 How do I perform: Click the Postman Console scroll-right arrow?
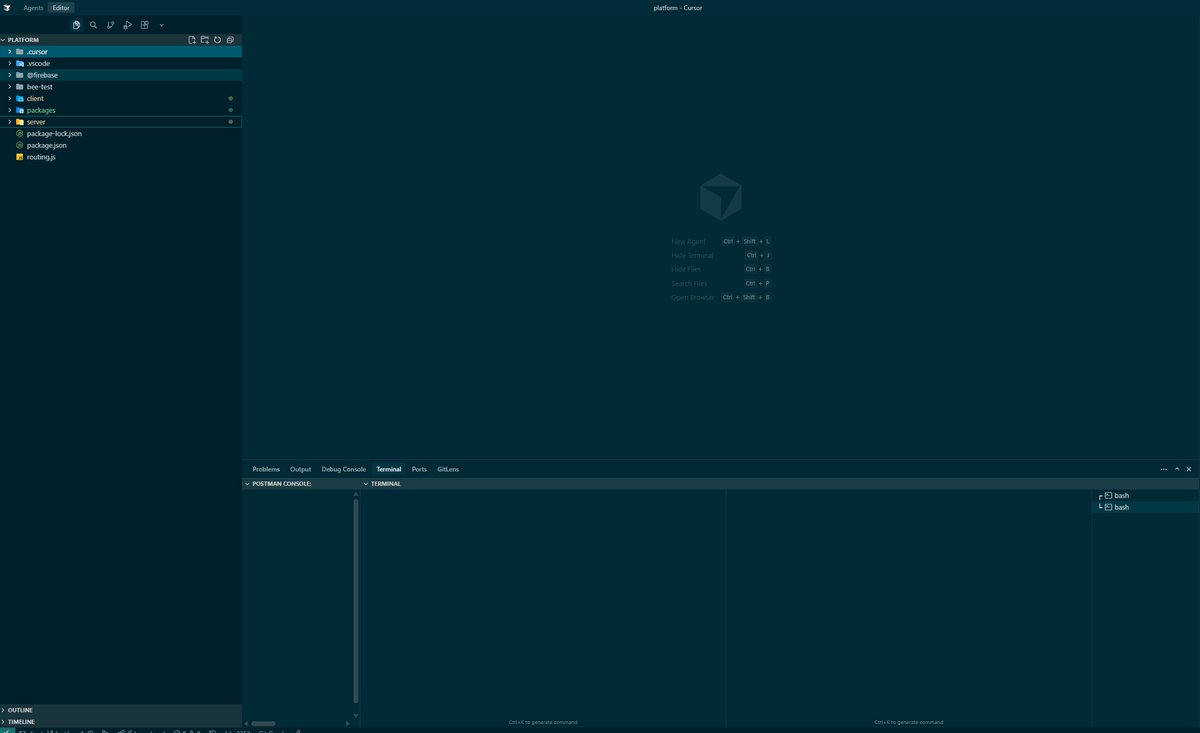pos(348,723)
